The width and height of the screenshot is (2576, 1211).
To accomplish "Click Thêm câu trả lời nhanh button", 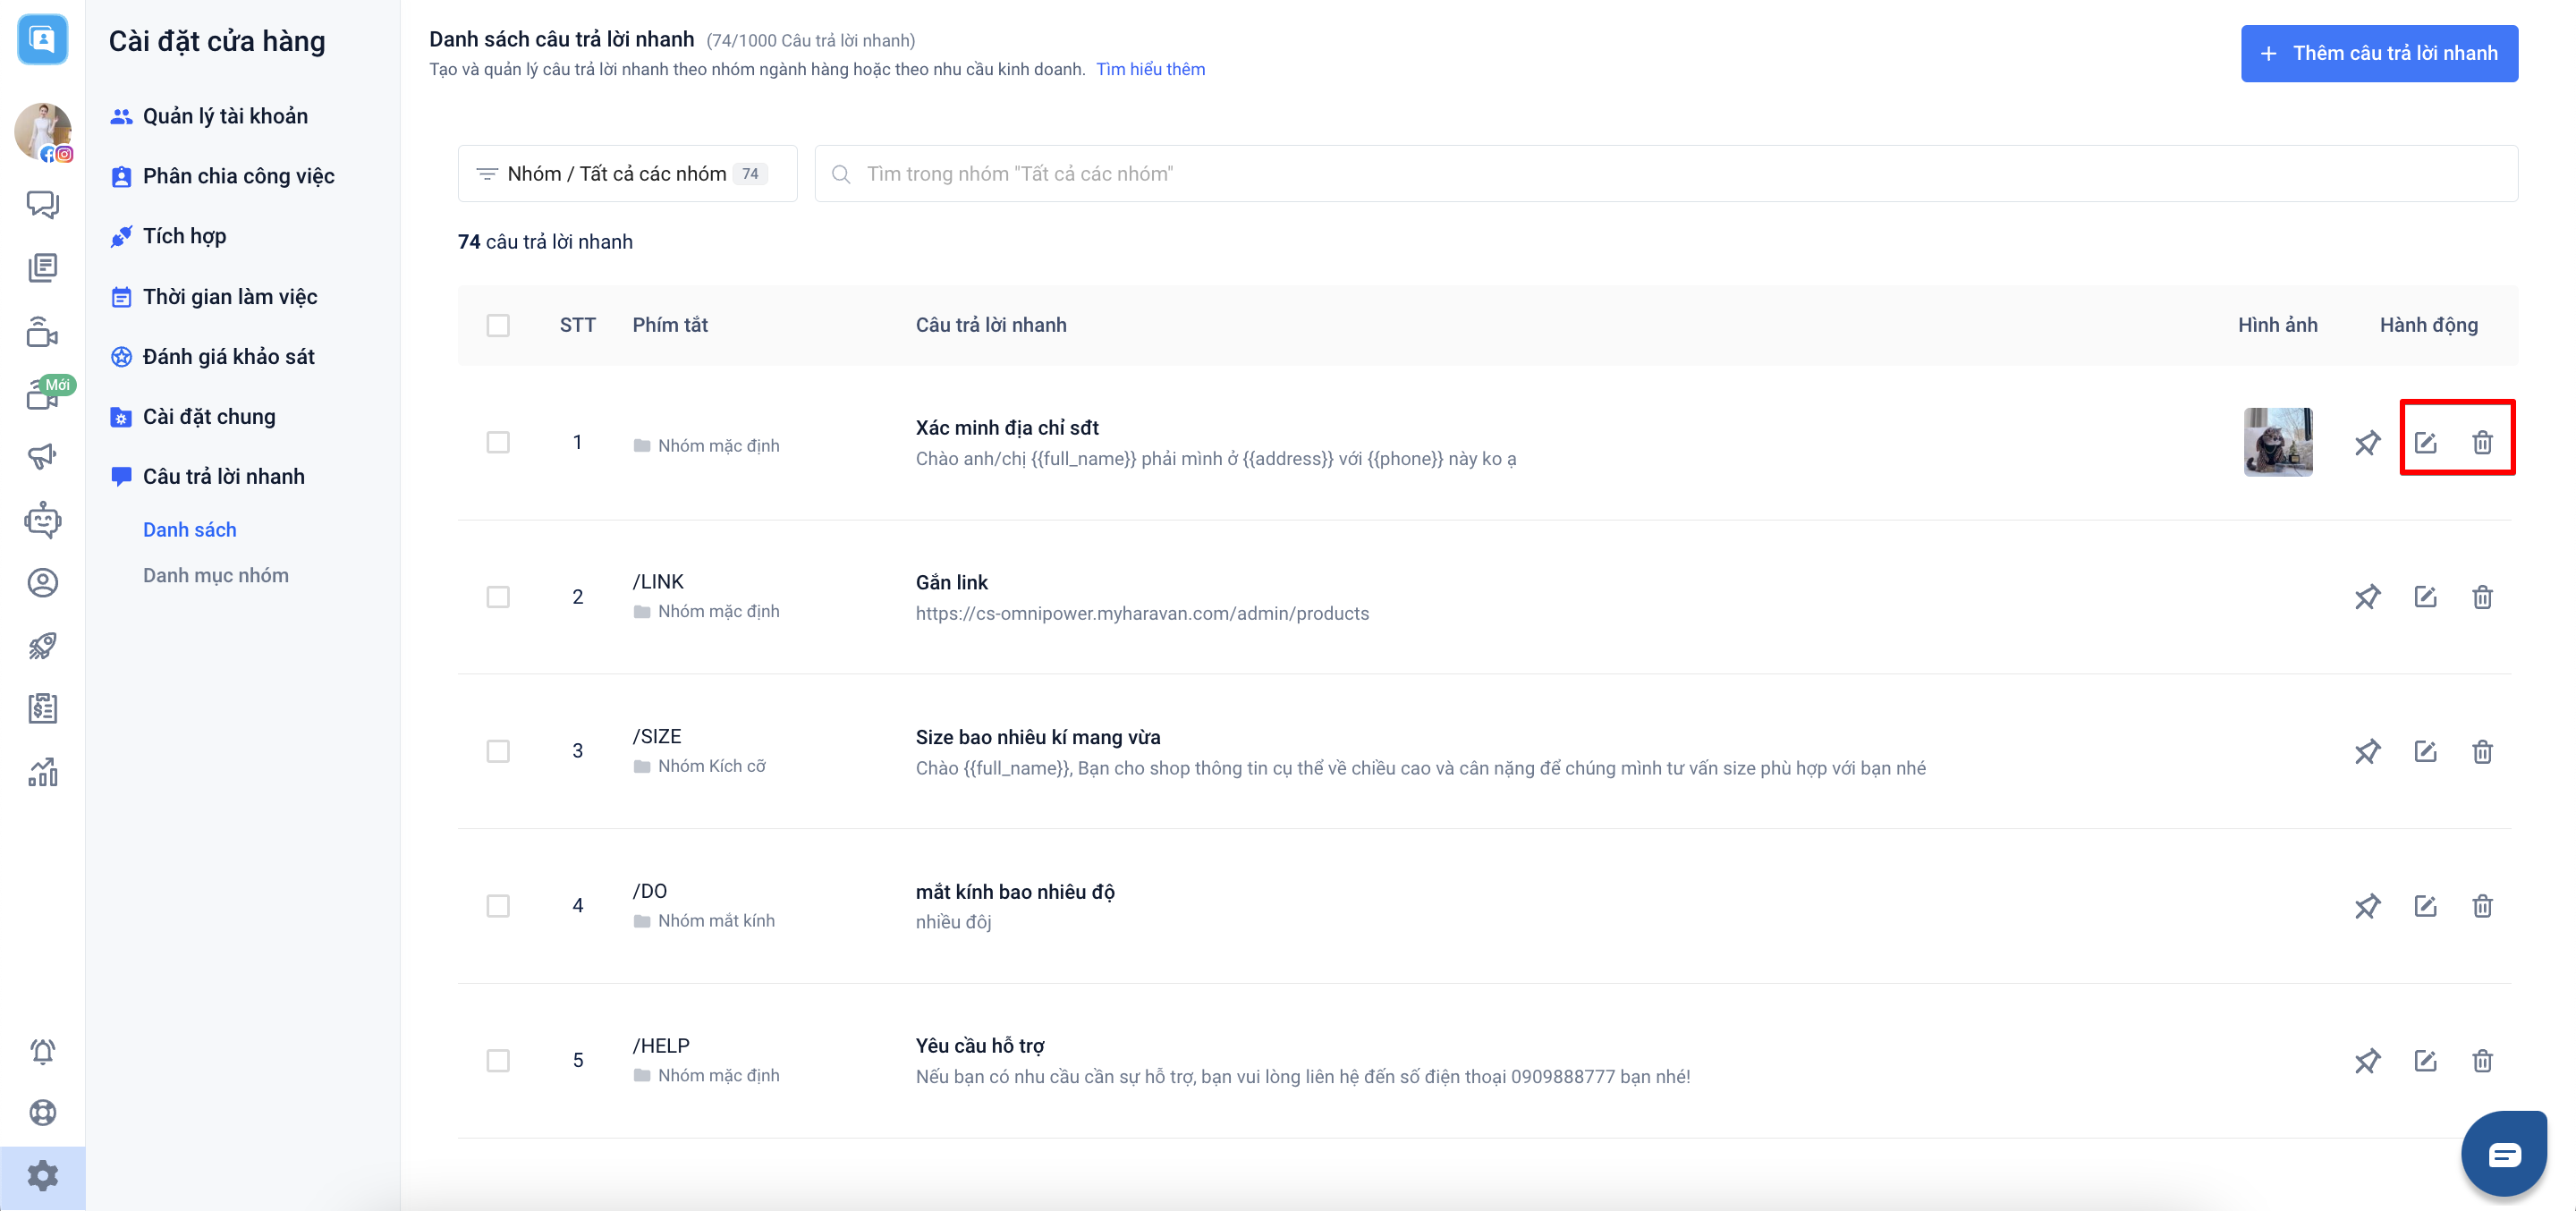I will (2378, 54).
